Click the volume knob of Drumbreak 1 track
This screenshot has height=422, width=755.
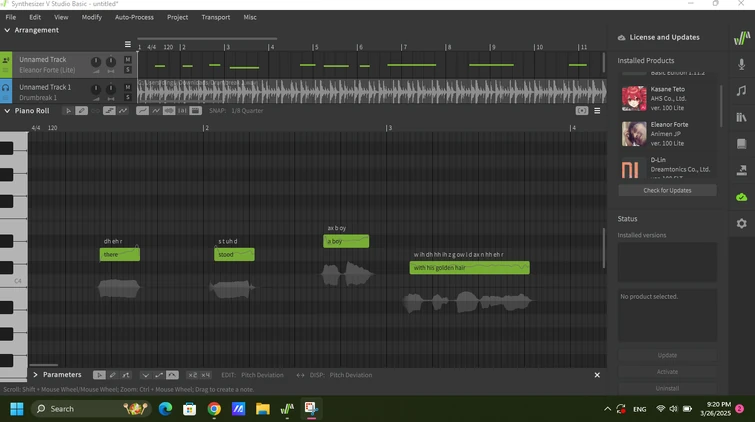tap(96, 89)
